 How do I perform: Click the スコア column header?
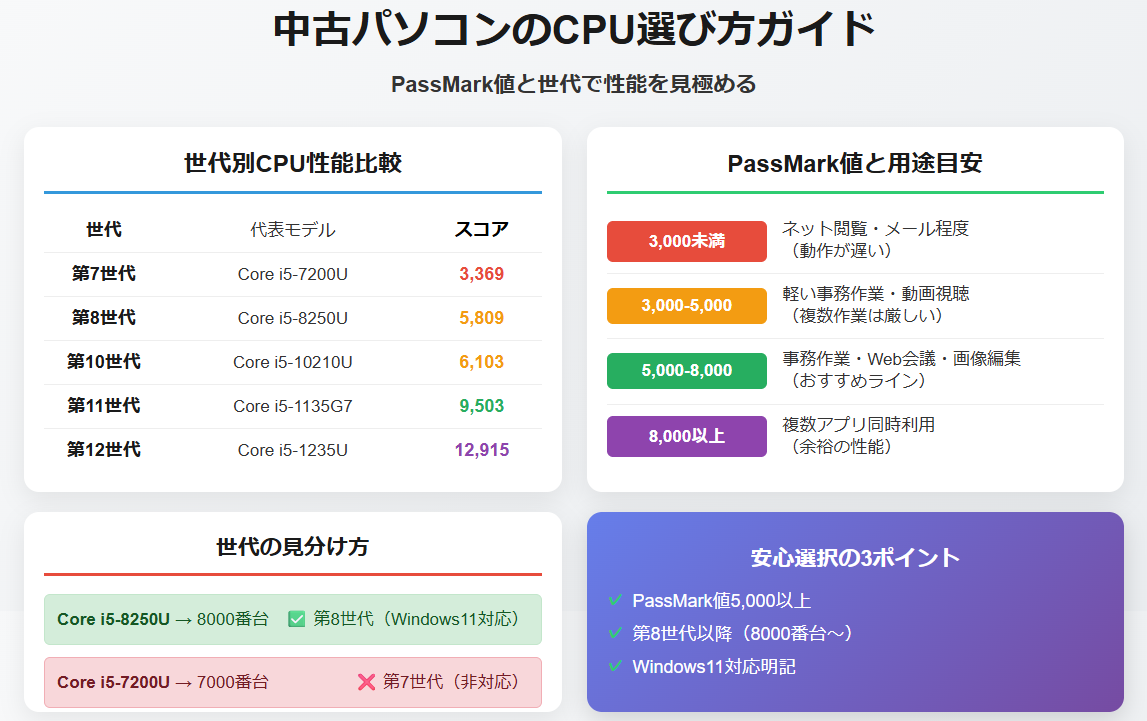(481, 230)
